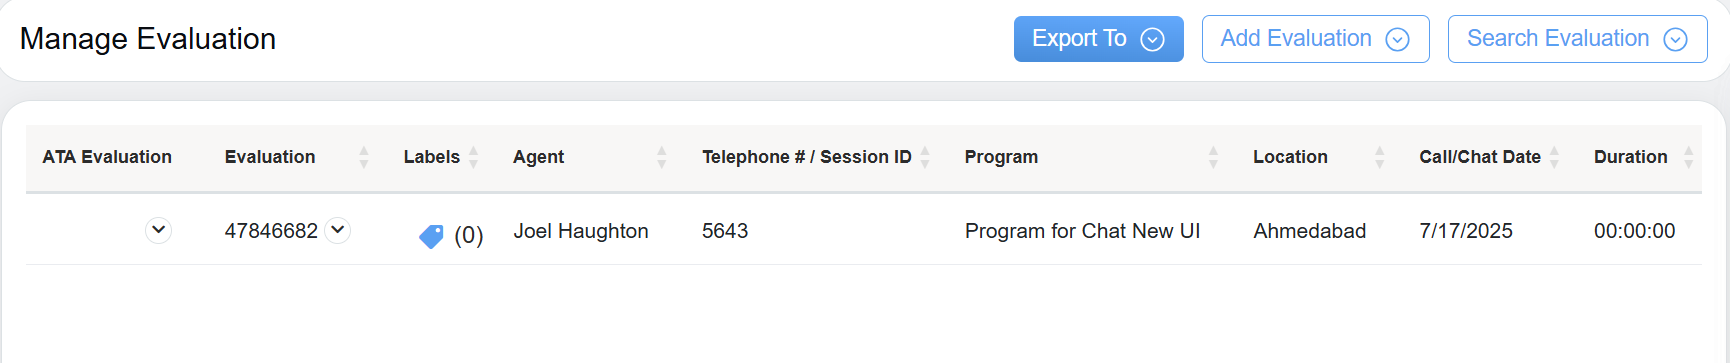Open the Search Evaluation dropdown

click(1578, 39)
